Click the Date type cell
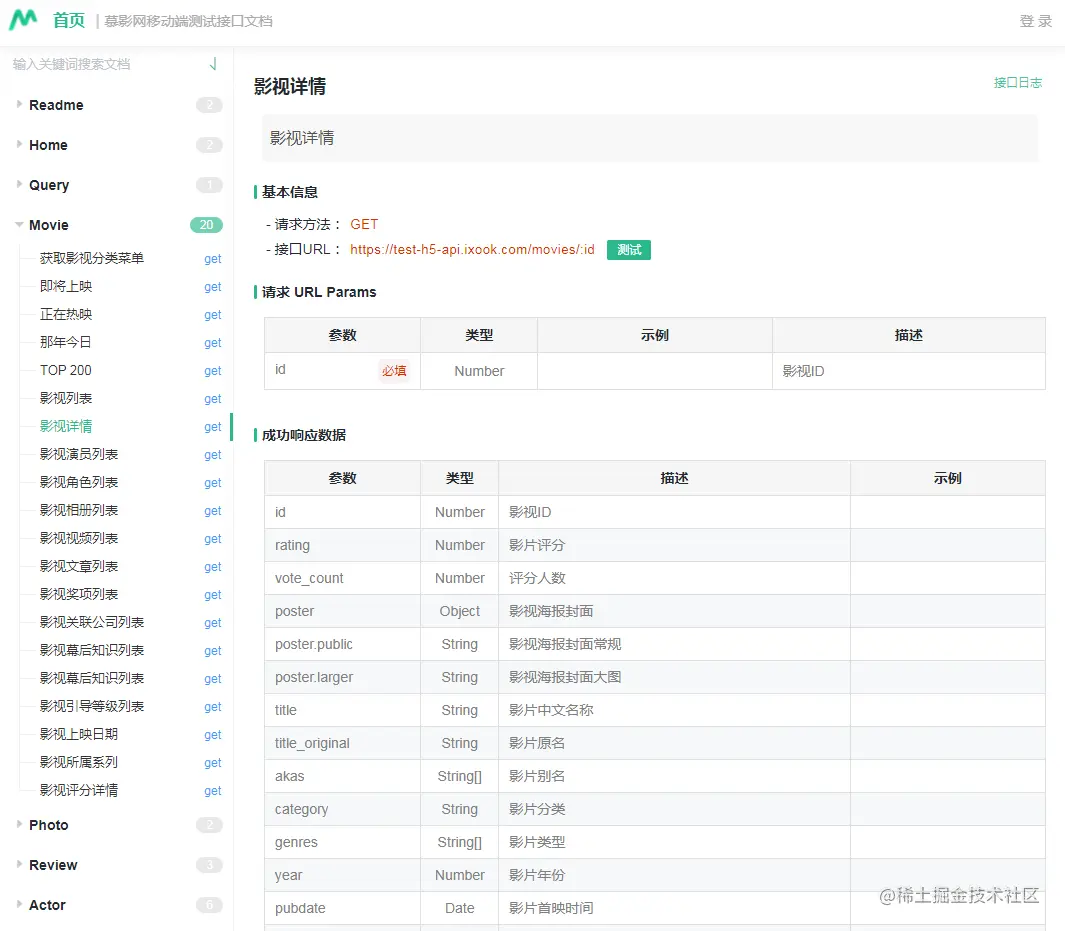1065x931 pixels. (x=460, y=908)
